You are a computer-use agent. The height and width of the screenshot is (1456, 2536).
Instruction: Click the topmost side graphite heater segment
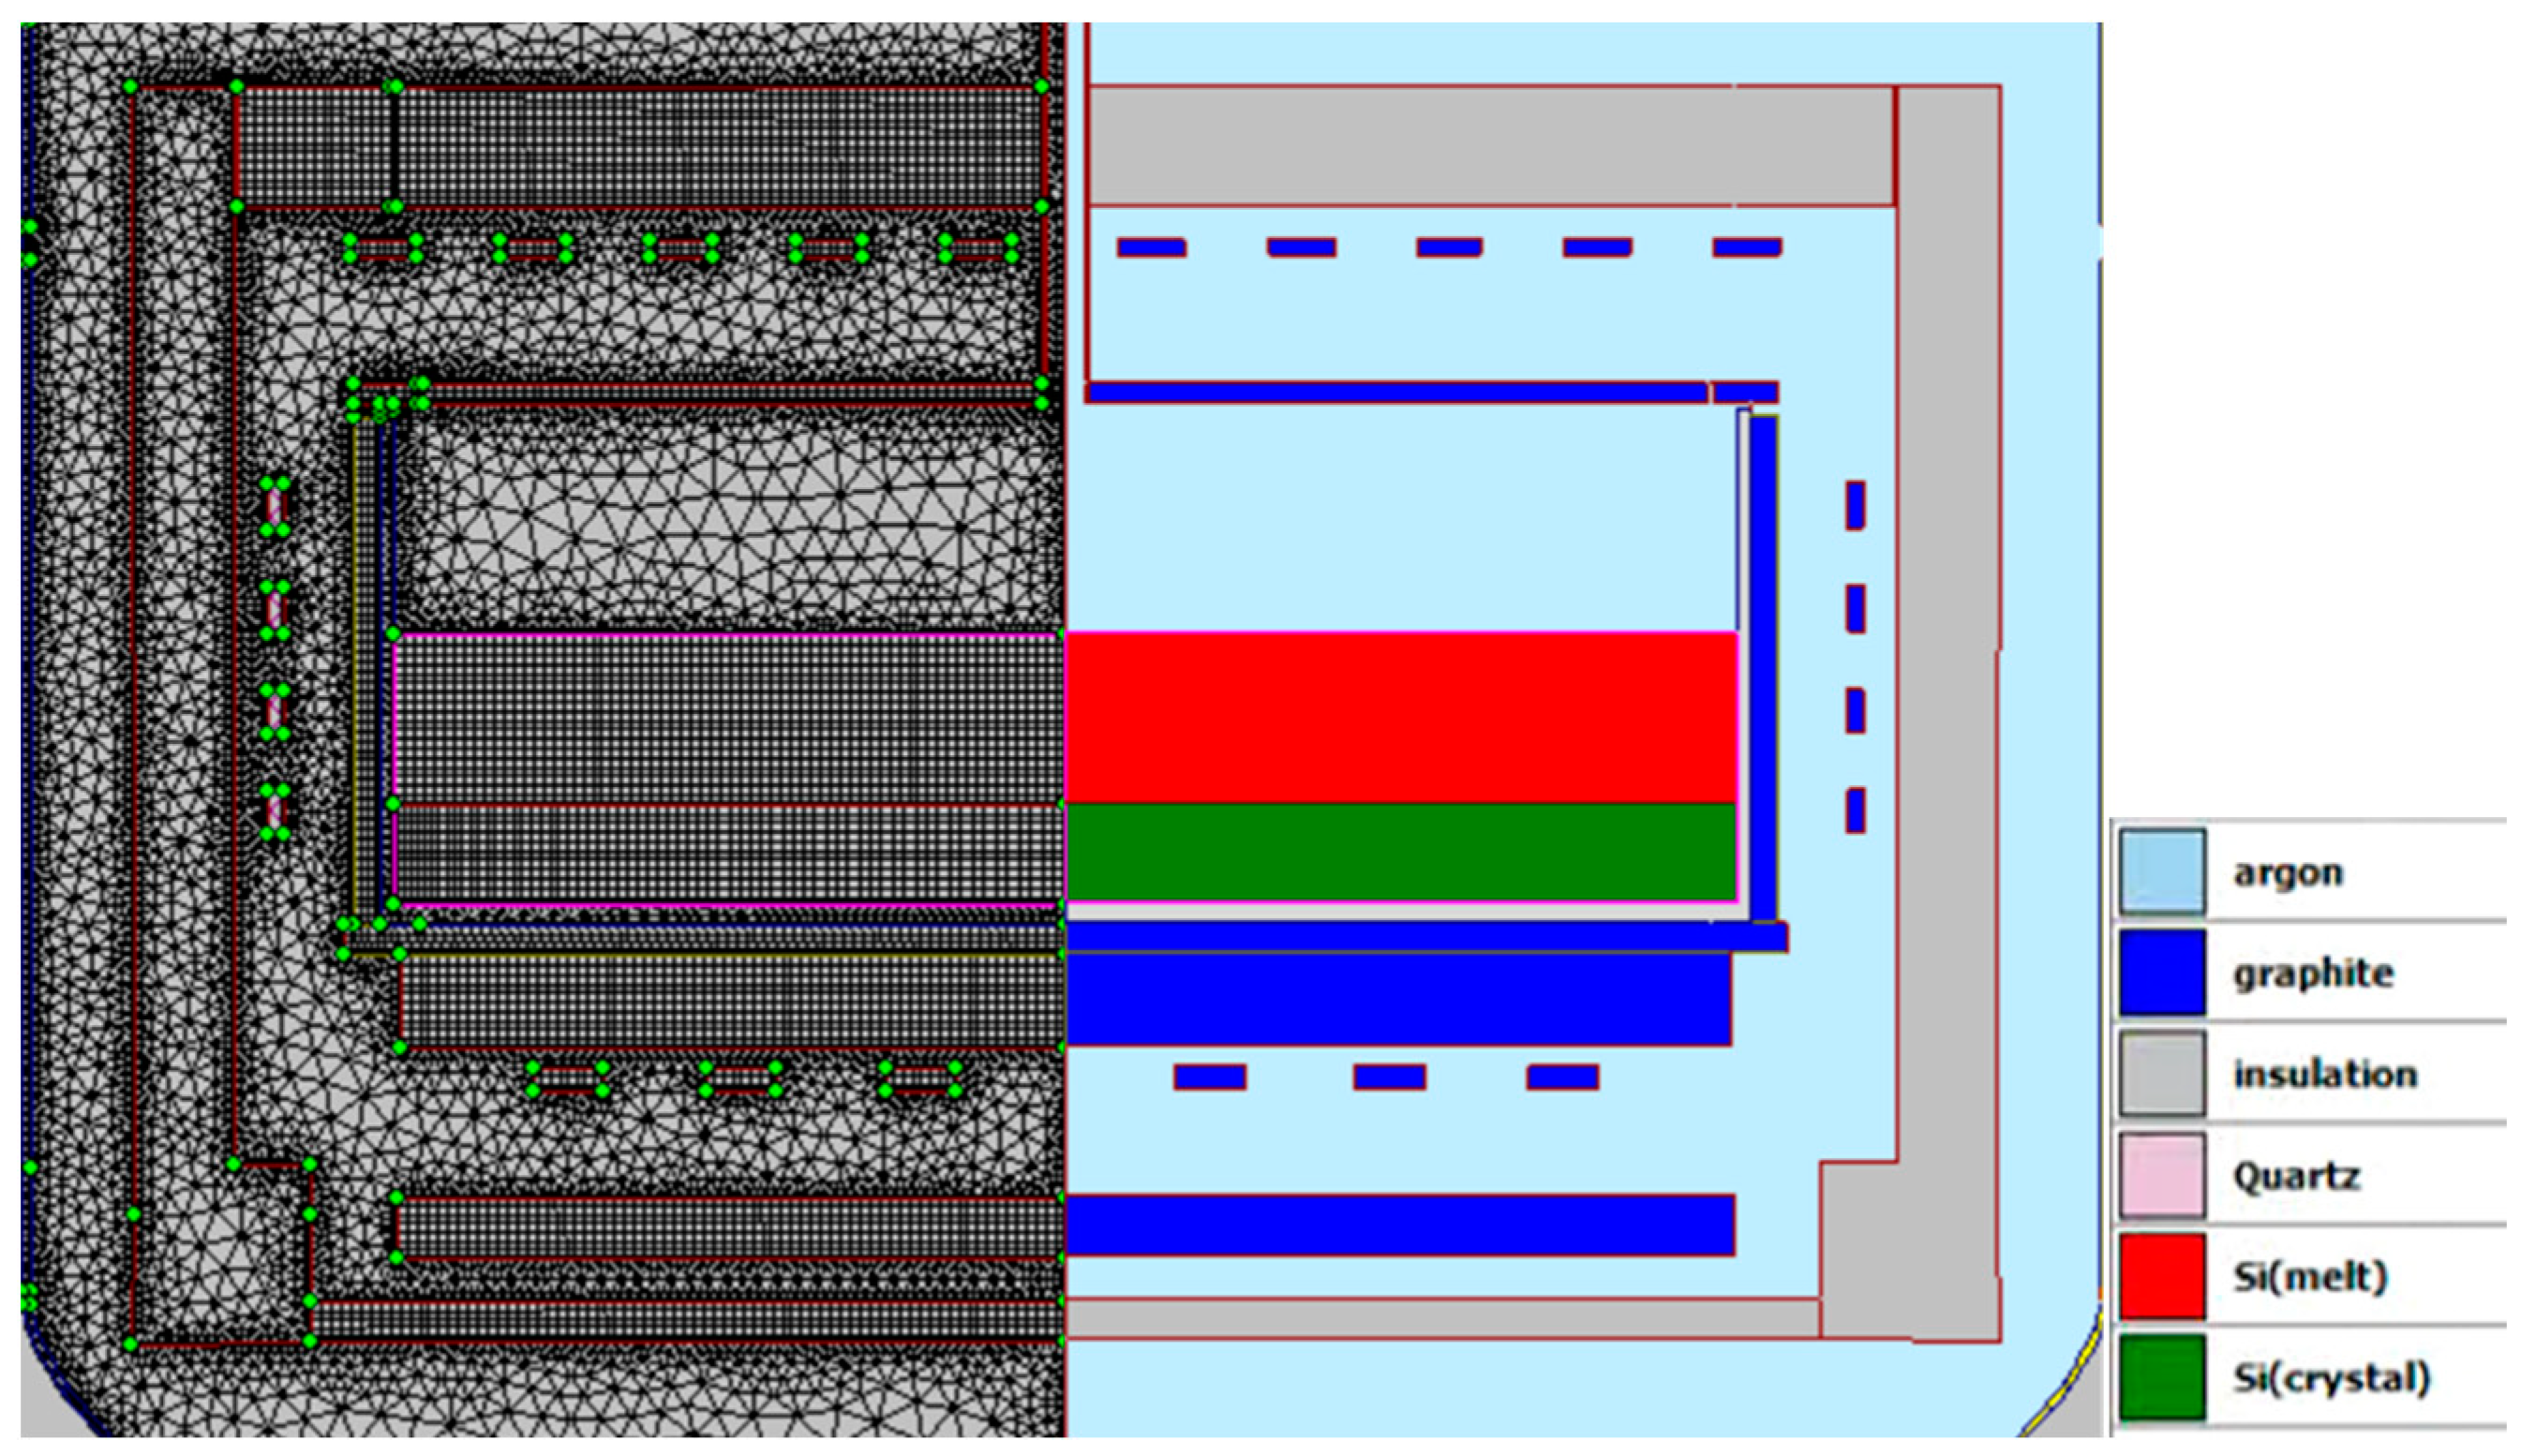coord(1855,505)
